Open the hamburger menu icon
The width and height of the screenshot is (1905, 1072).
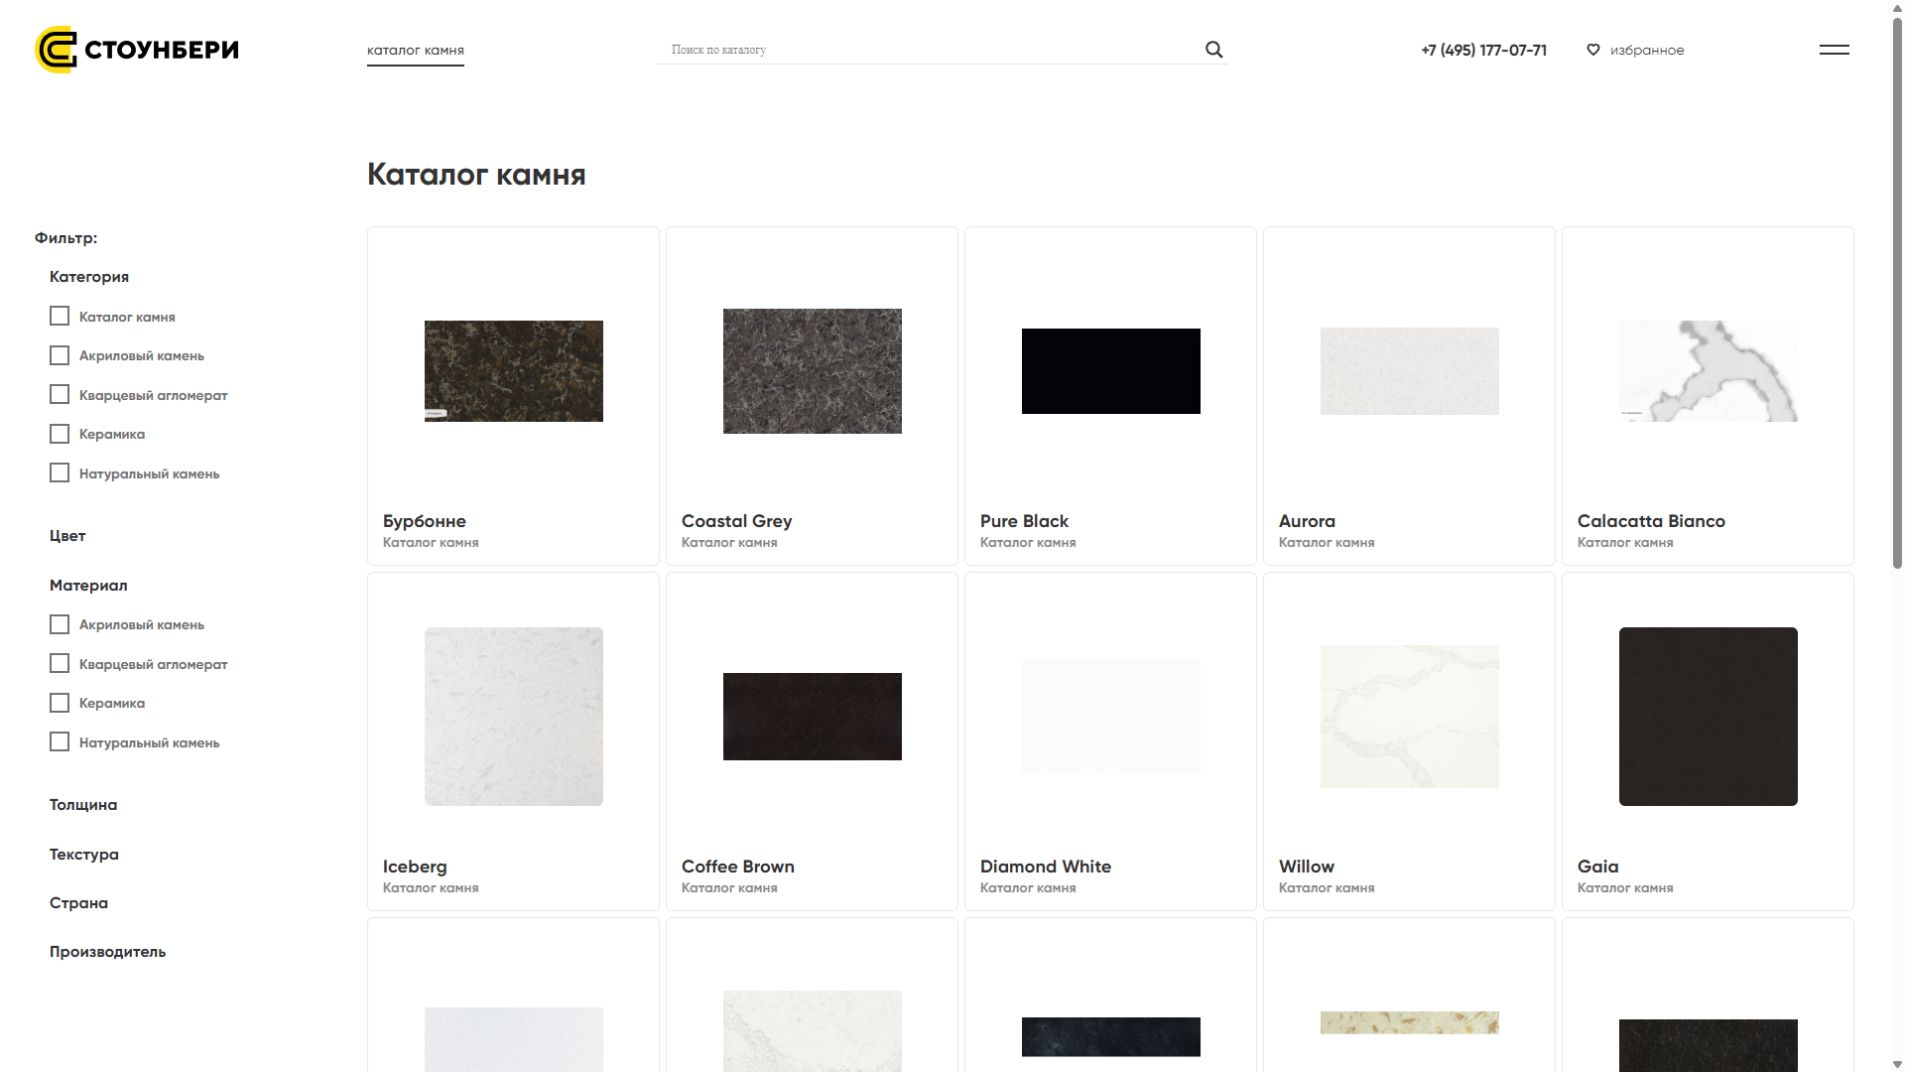[1834, 49]
